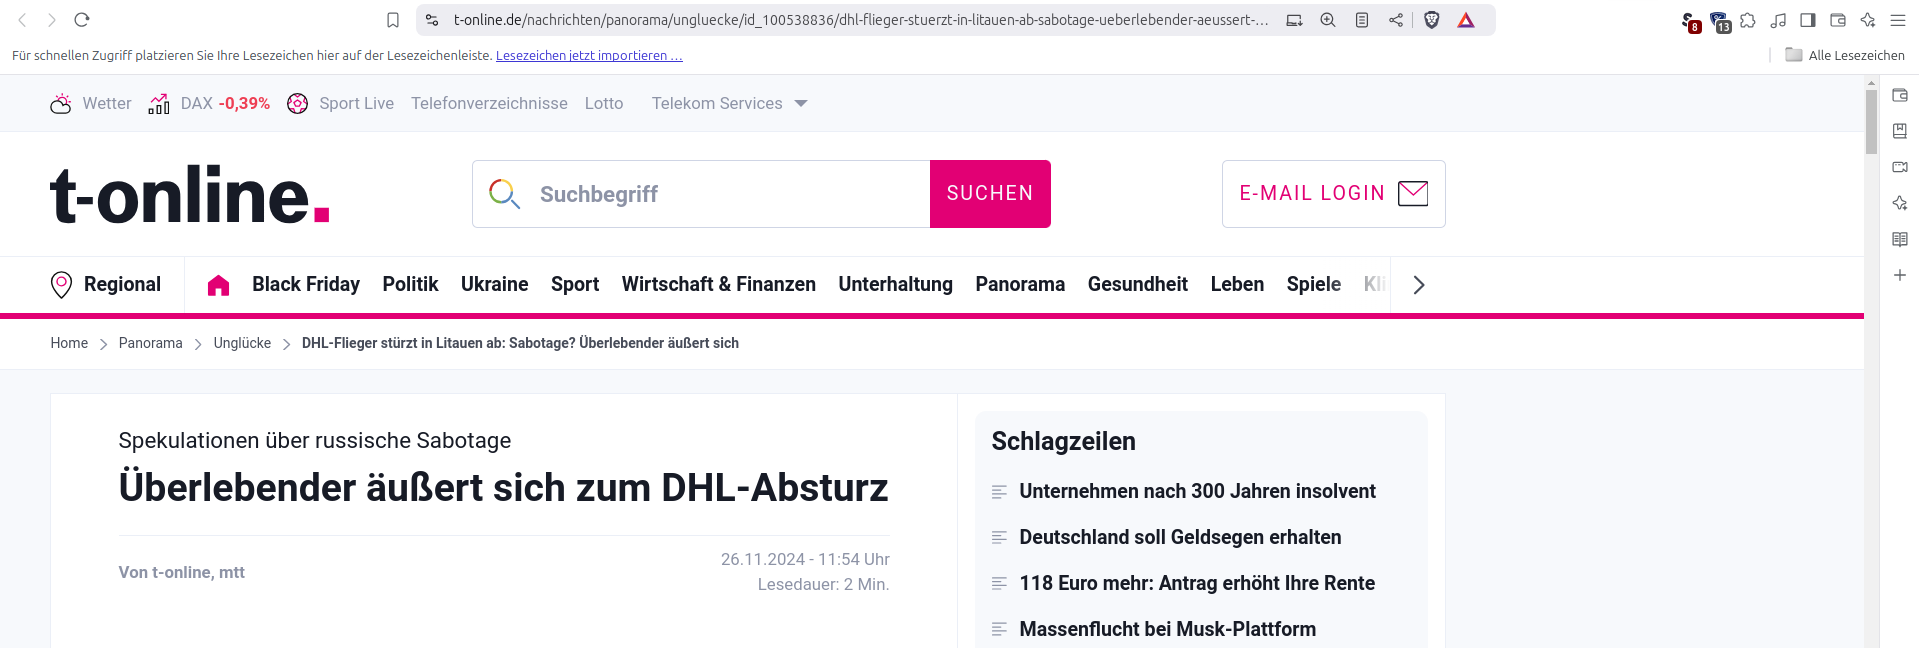Viewport: 1919px width, 648px height.
Task: Open Gesundheit in the navigation bar
Action: click(x=1138, y=284)
